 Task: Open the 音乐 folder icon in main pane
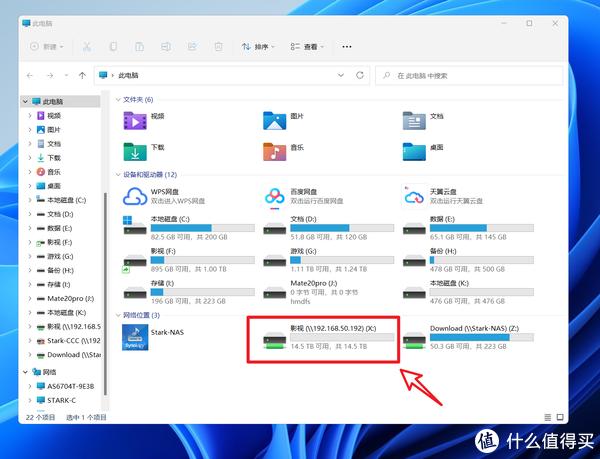[x=274, y=151]
